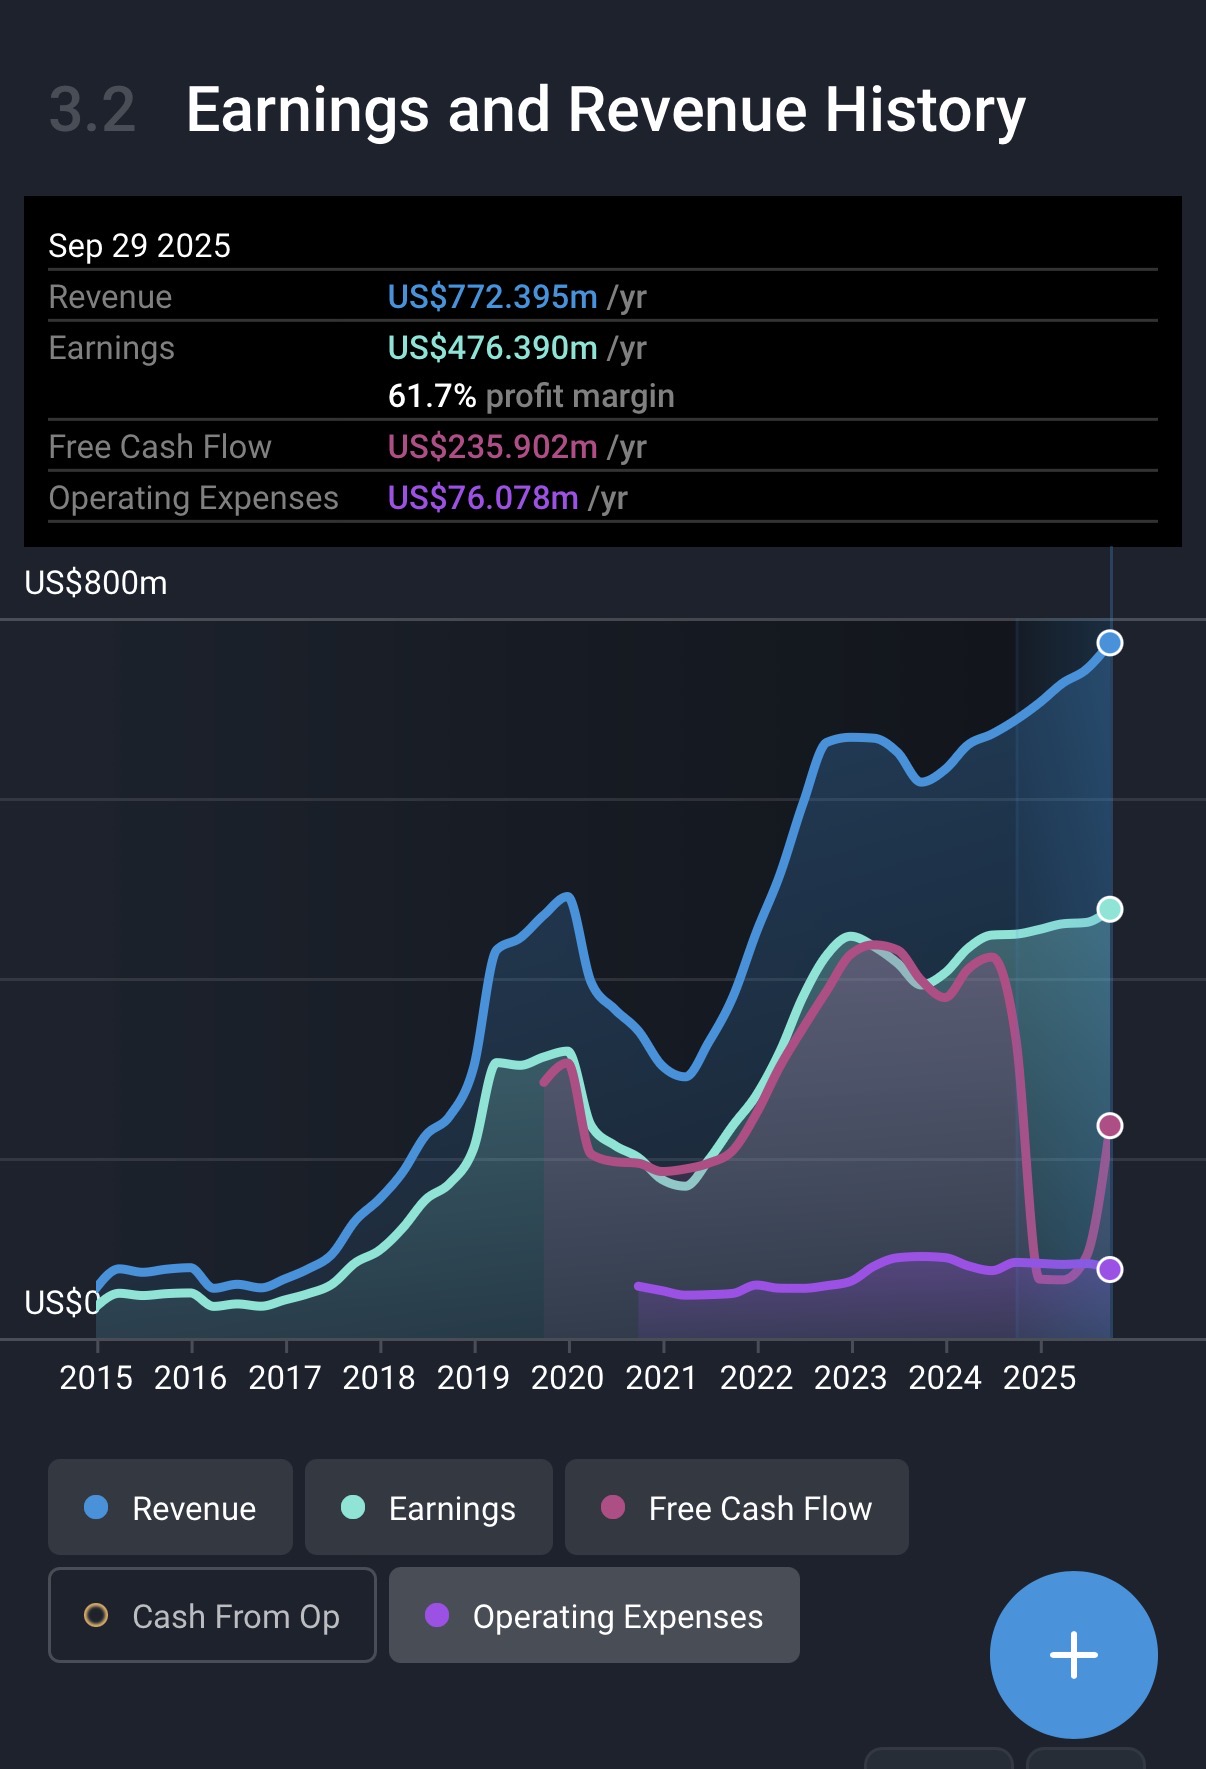Toggle the Revenue series chip

pyautogui.click(x=171, y=1507)
